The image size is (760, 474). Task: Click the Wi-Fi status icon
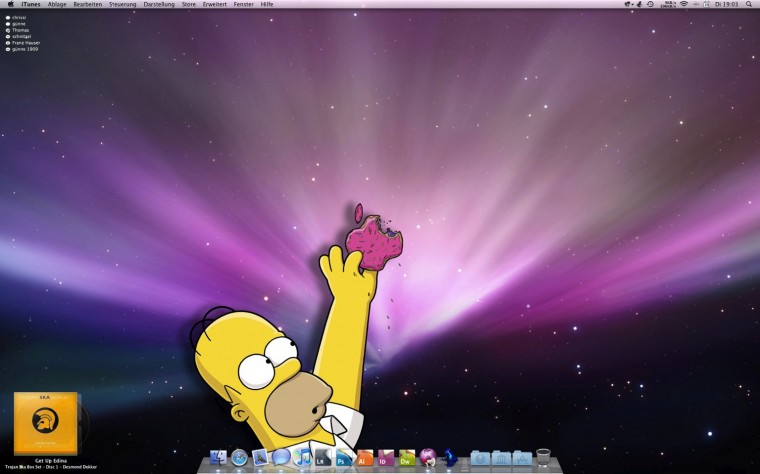click(x=684, y=4)
